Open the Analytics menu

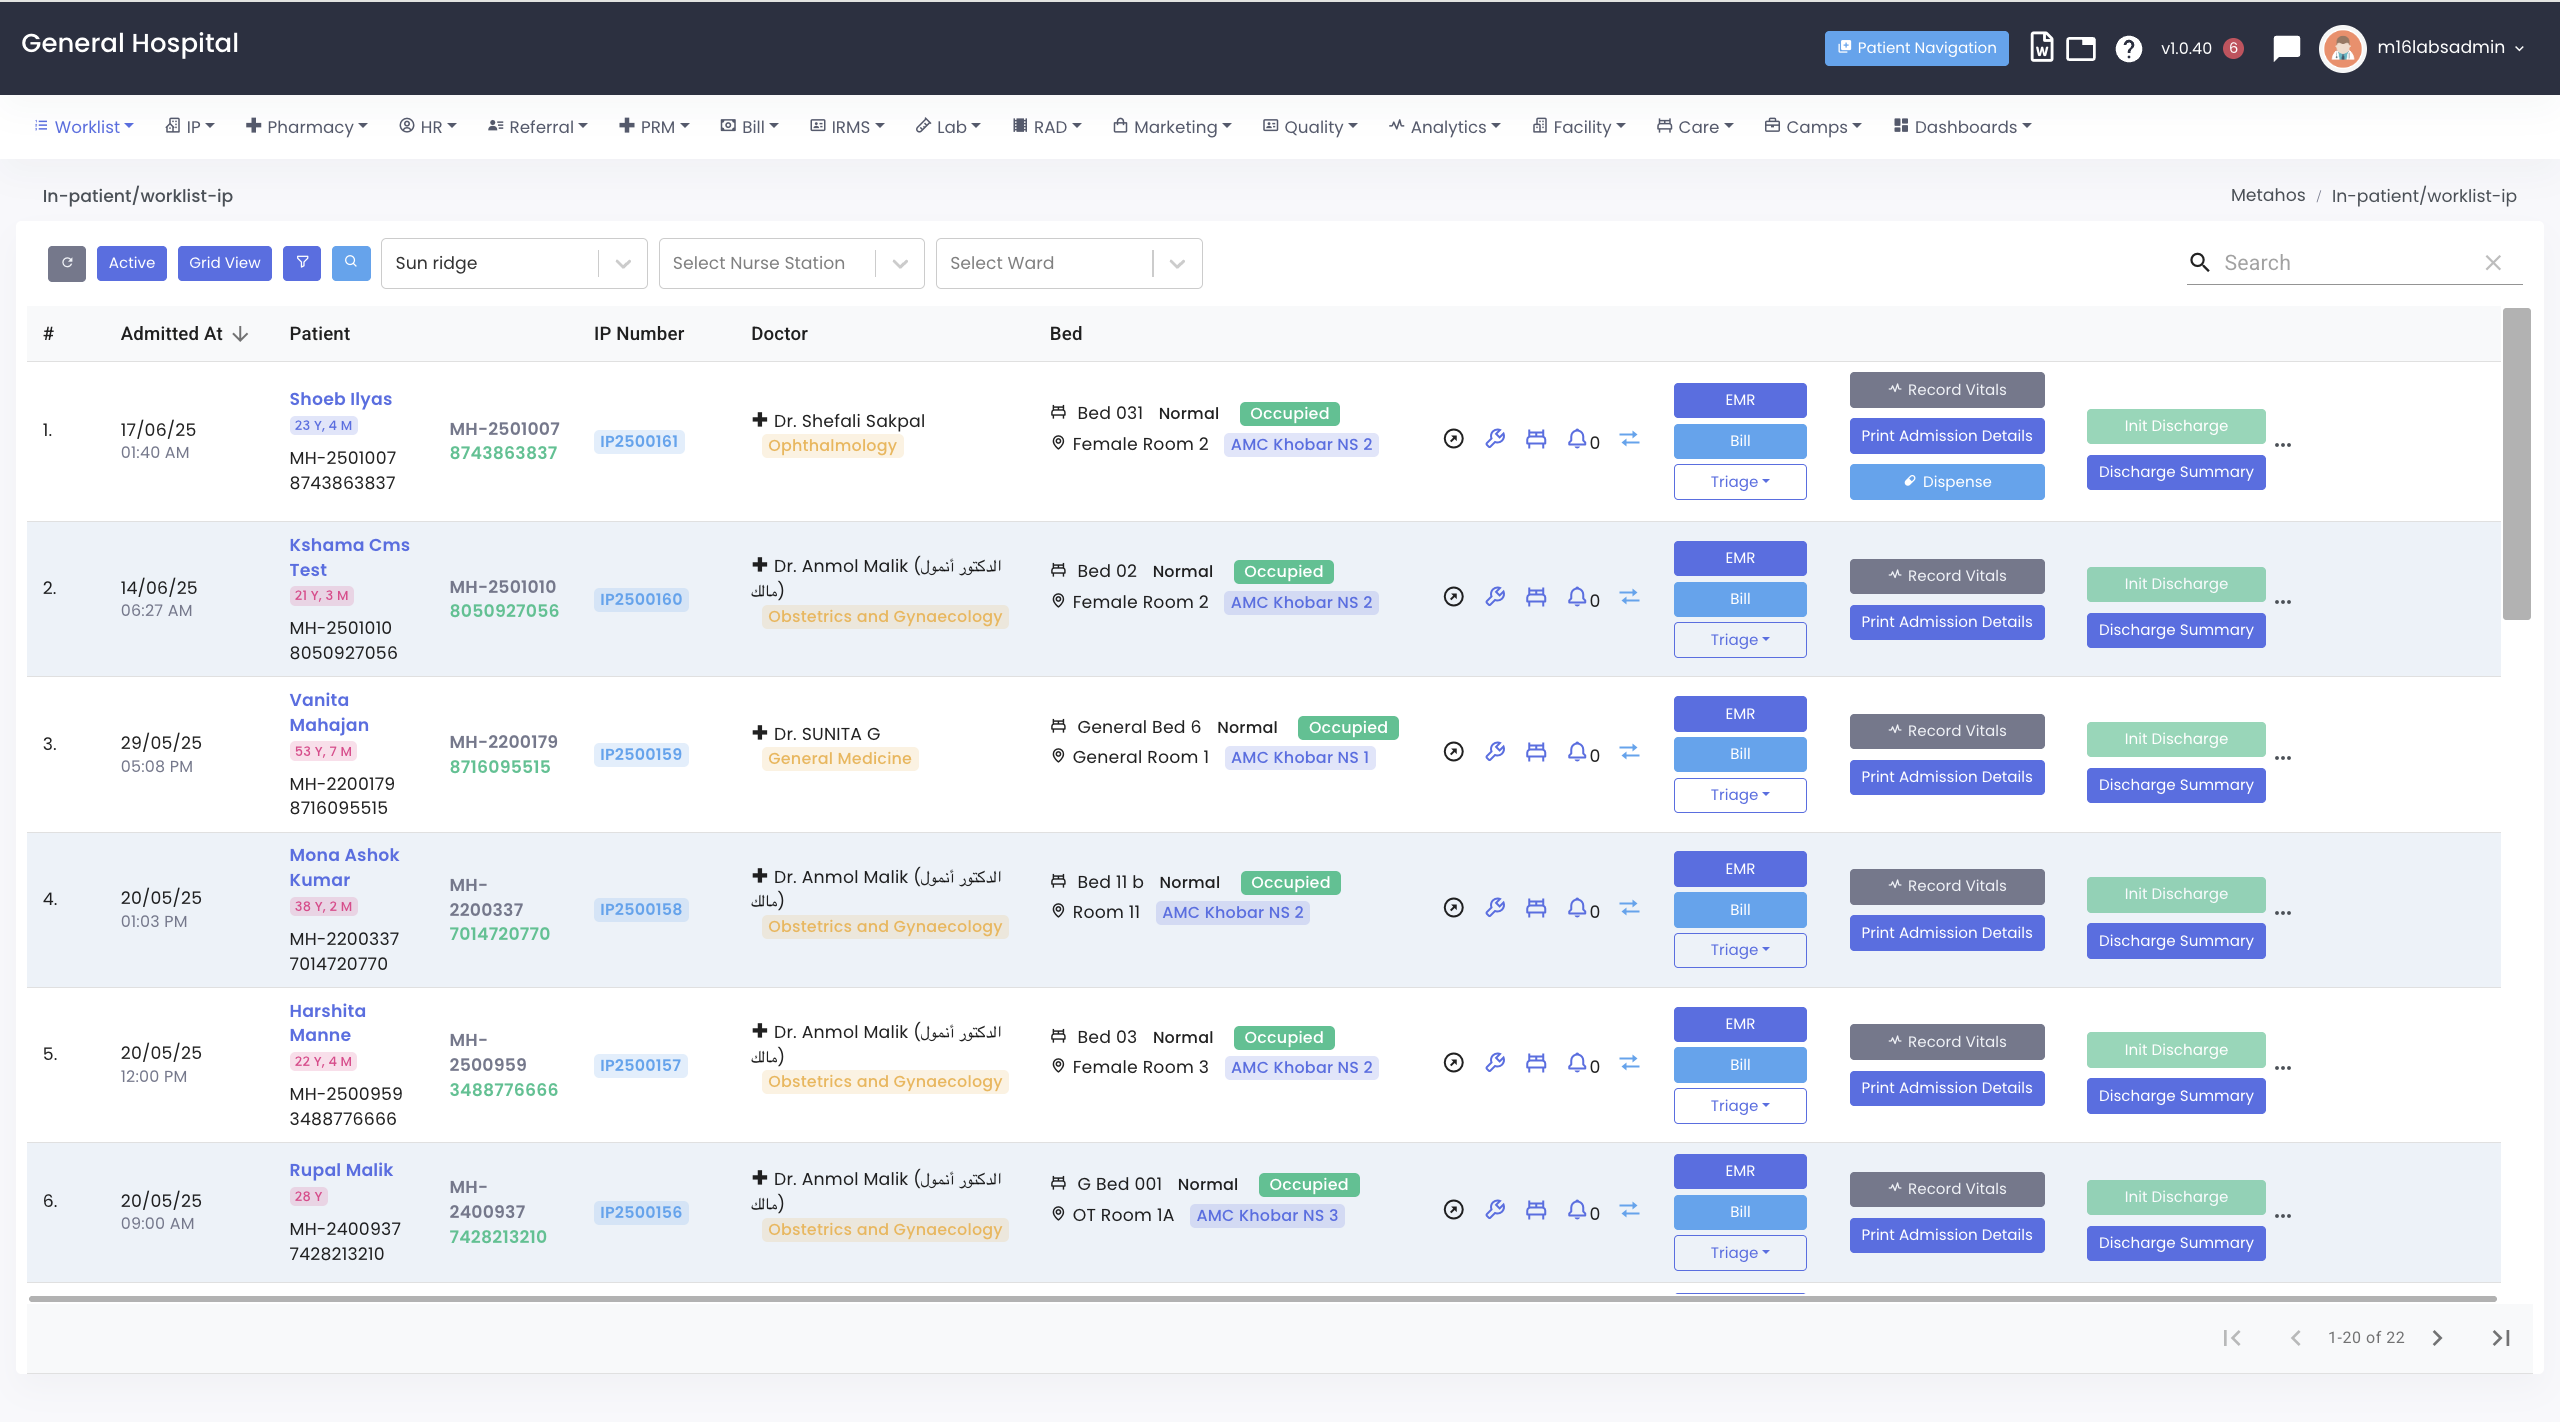pos(1445,127)
